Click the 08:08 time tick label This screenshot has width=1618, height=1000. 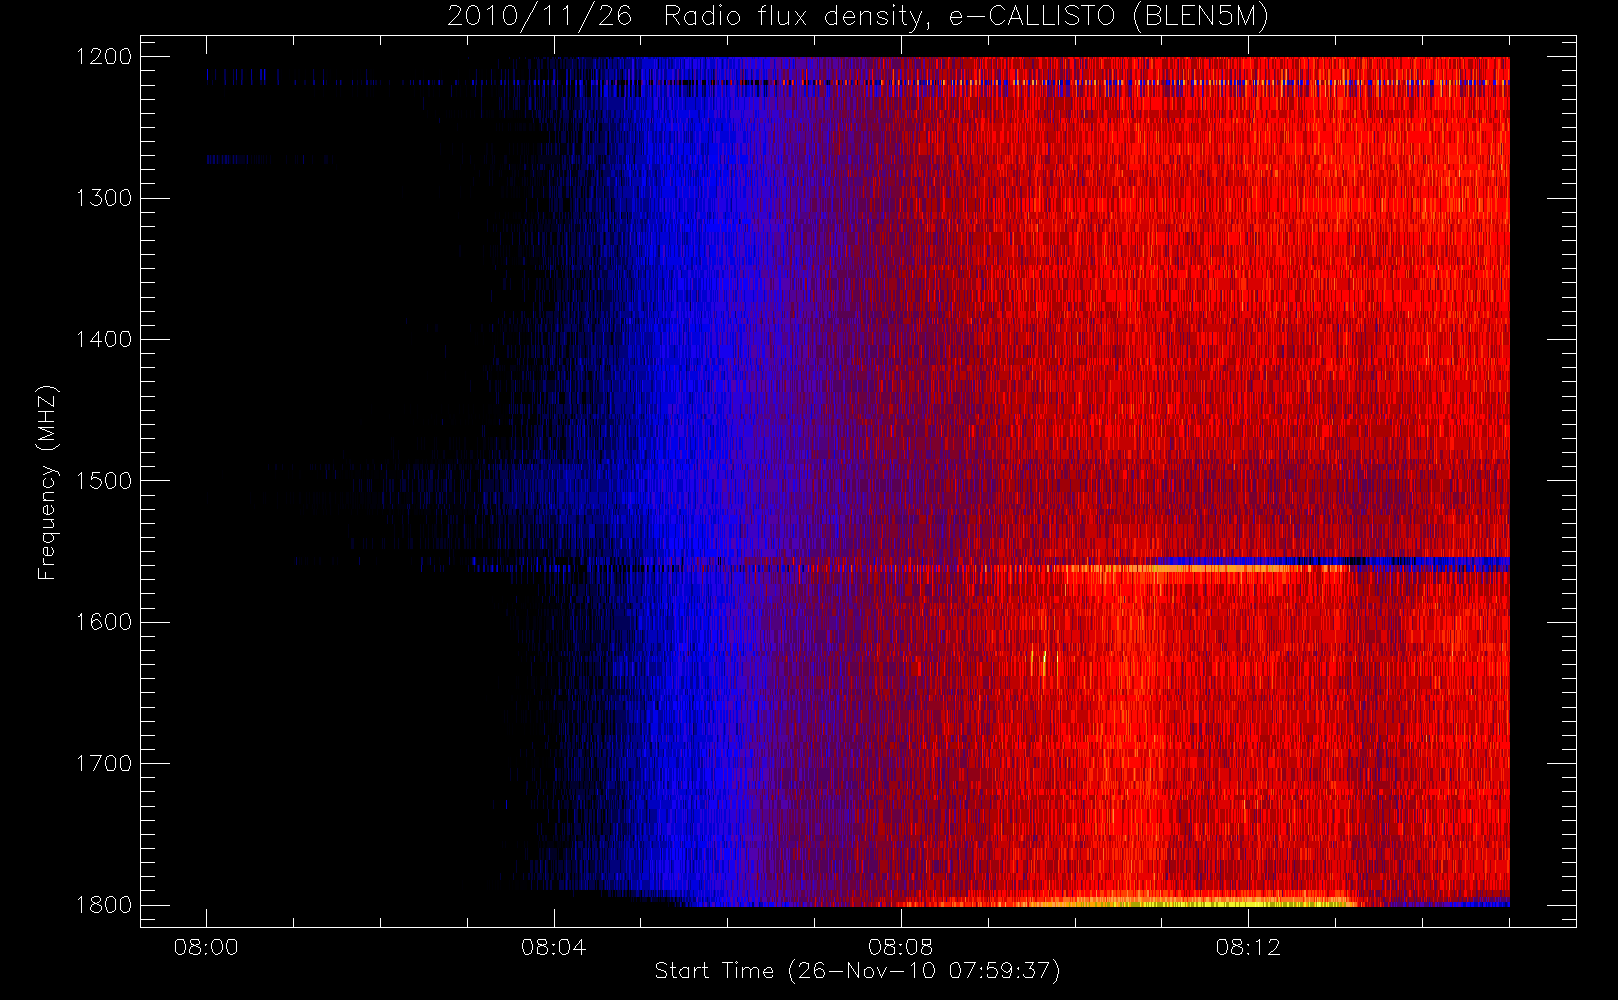[900, 947]
